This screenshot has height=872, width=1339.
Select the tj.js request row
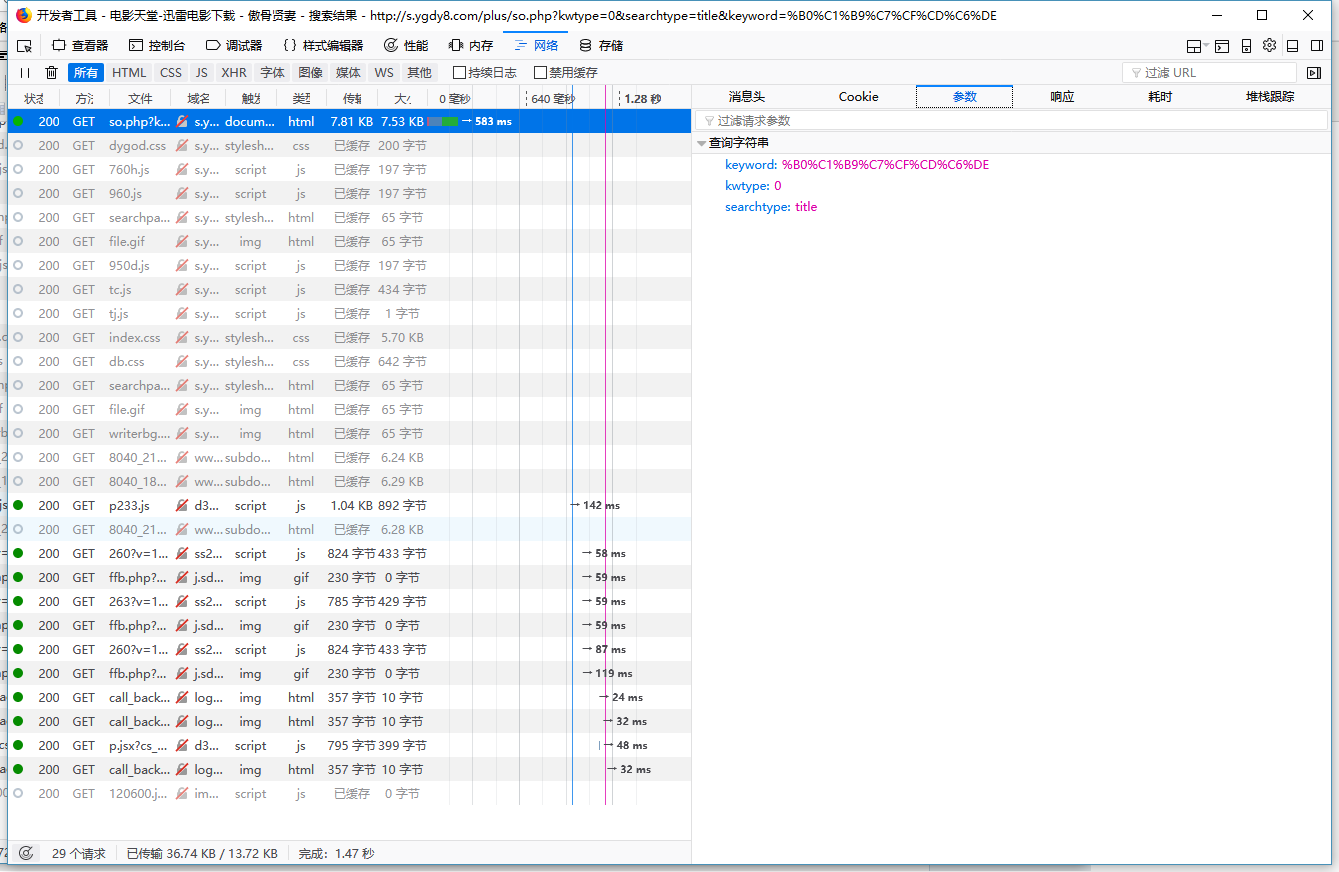pos(349,313)
